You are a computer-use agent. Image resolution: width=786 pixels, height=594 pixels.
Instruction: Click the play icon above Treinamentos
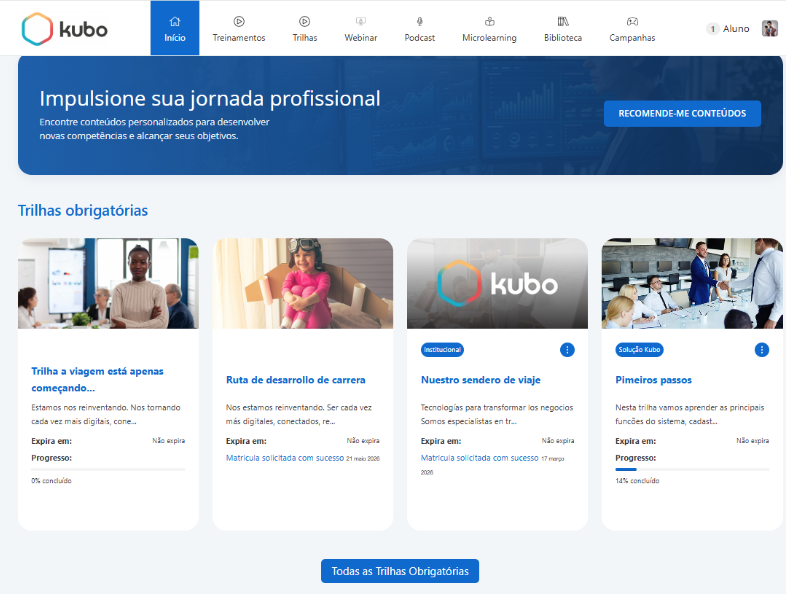pyautogui.click(x=239, y=22)
